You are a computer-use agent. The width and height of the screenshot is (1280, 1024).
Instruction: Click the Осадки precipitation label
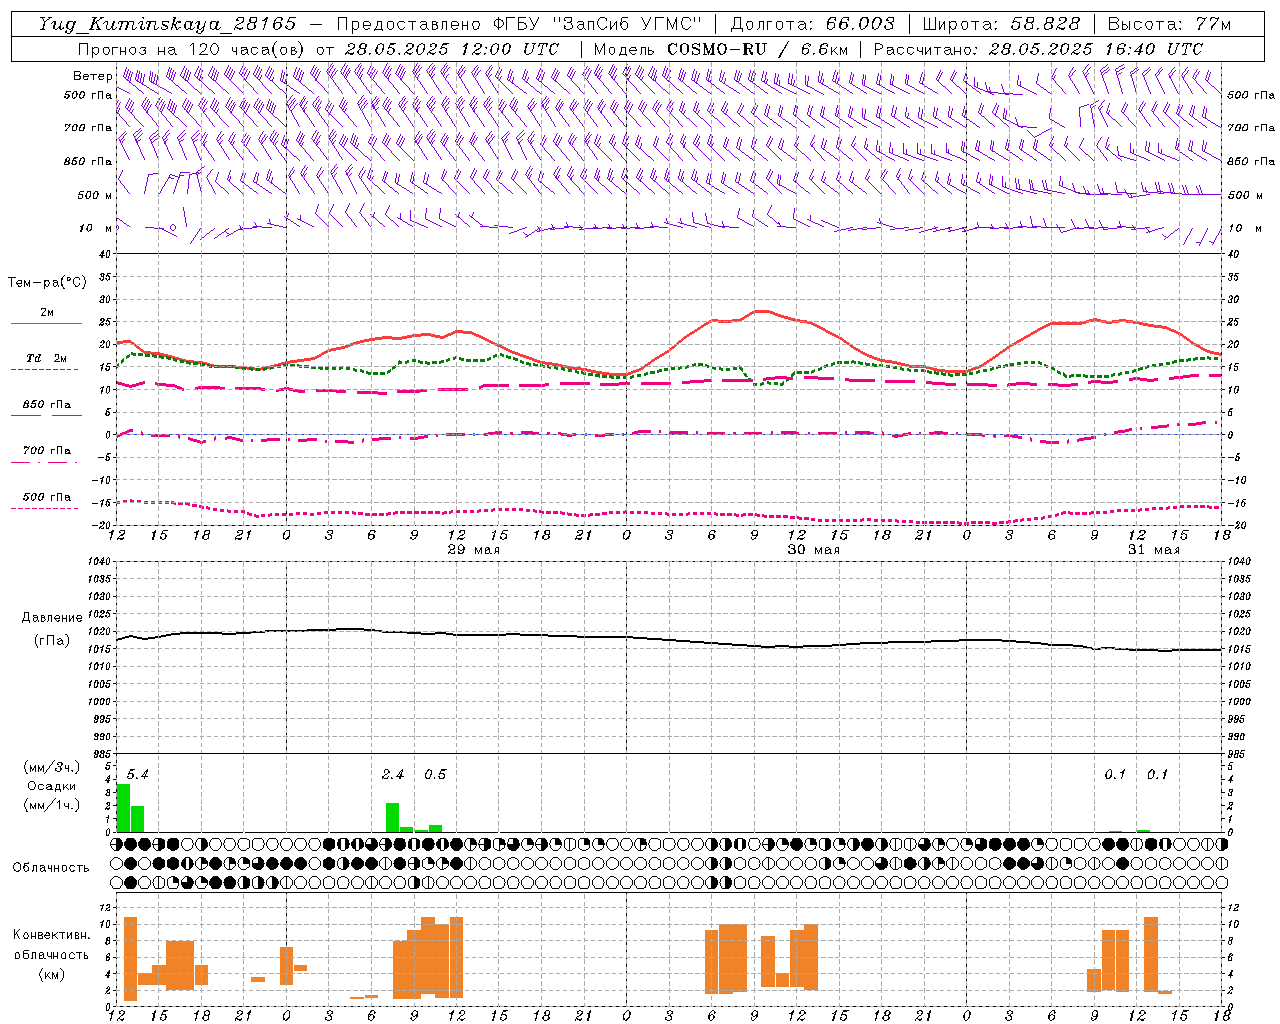click(x=52, y=786)
